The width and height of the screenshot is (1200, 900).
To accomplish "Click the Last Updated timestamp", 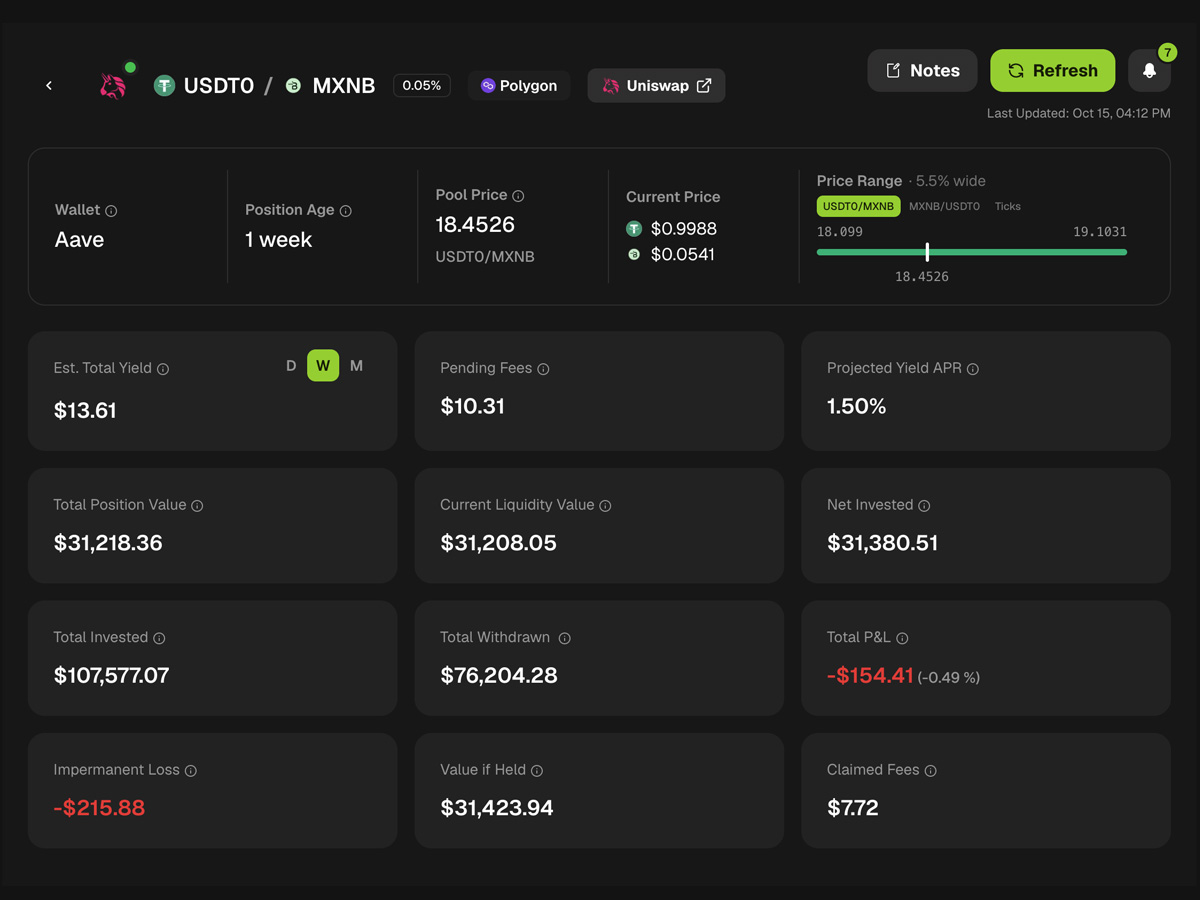I will (x=1078, y=114).
